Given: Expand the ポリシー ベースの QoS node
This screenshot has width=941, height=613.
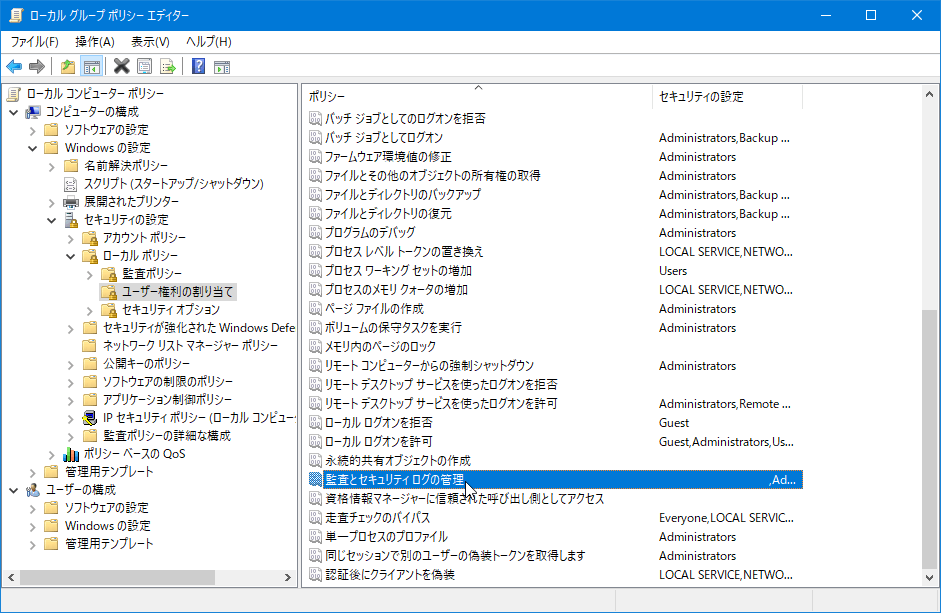Looking at the screenshot, I should coord(52,453).
